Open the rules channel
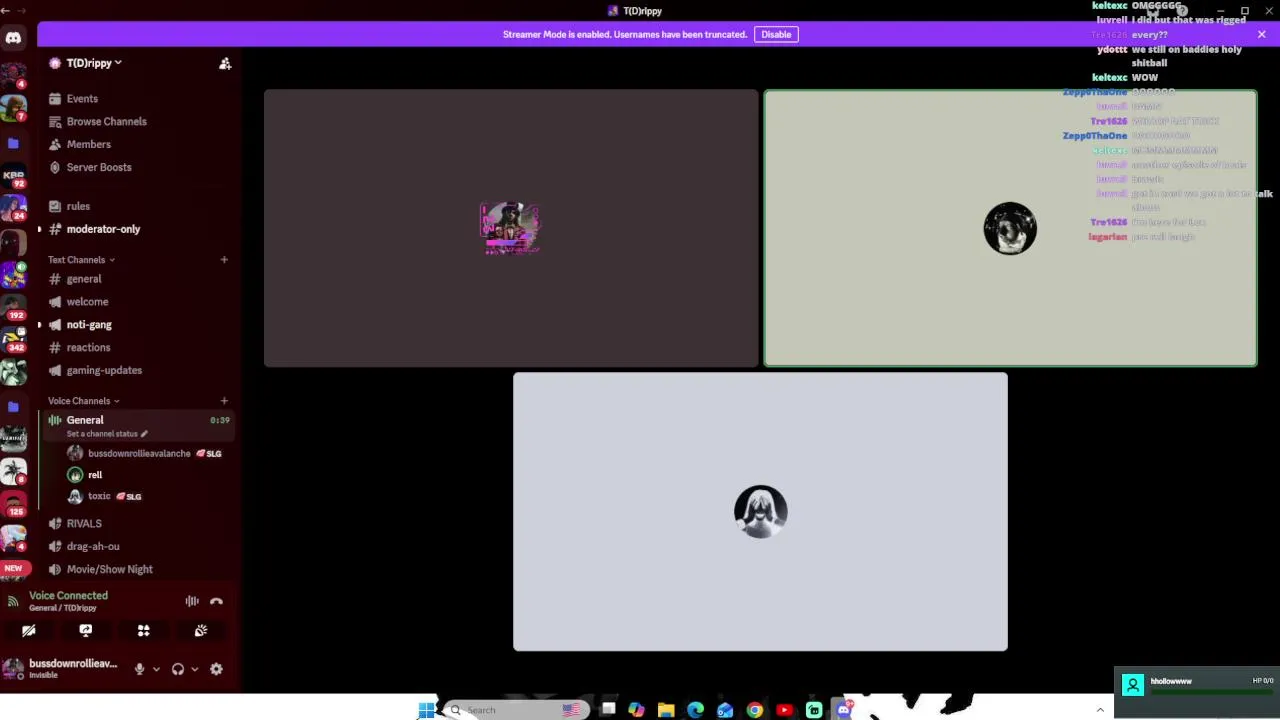 78,206
